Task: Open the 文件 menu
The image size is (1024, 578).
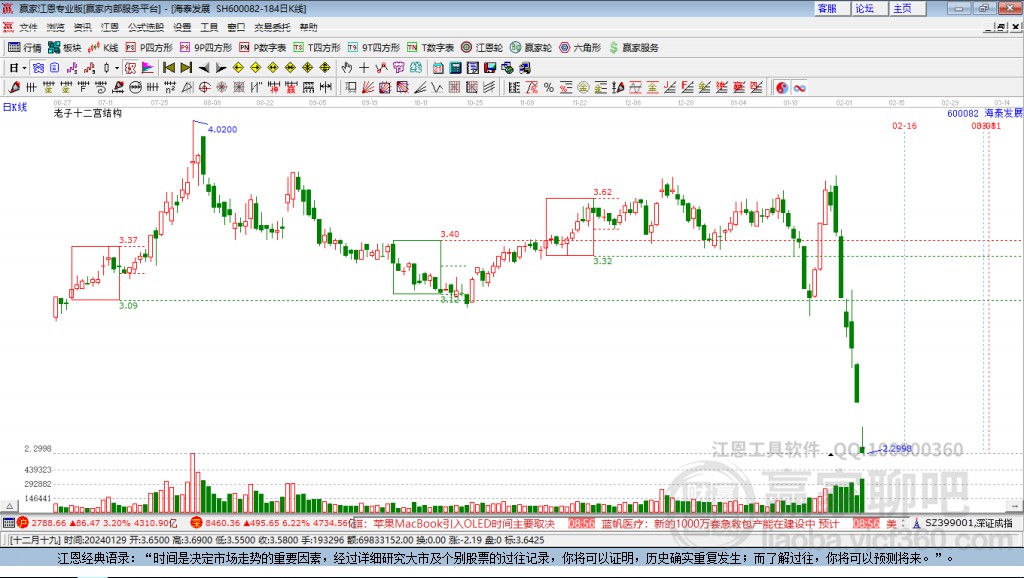Action: (28, 27)
